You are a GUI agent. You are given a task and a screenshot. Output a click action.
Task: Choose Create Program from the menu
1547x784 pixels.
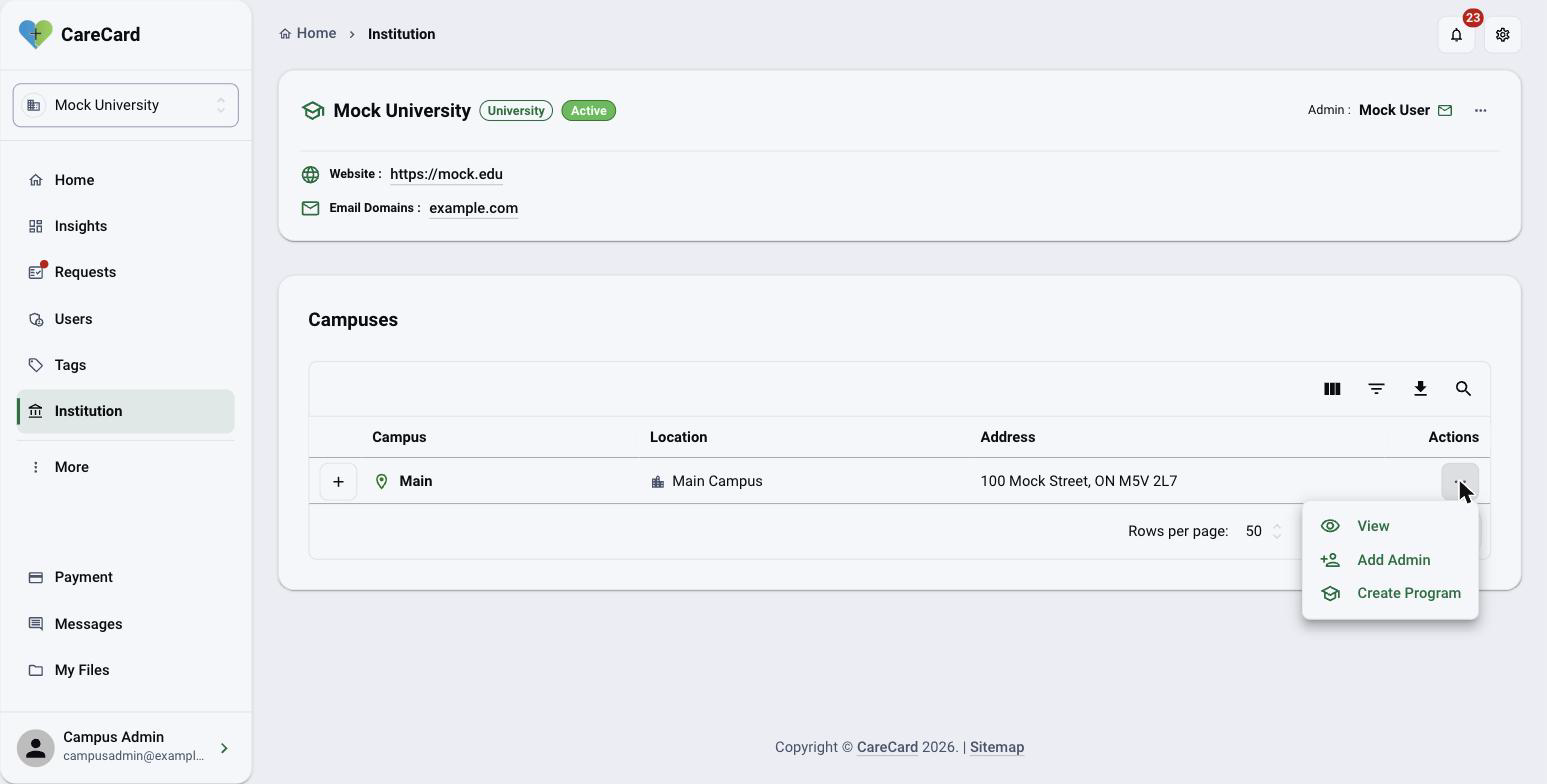point(1390,593)
